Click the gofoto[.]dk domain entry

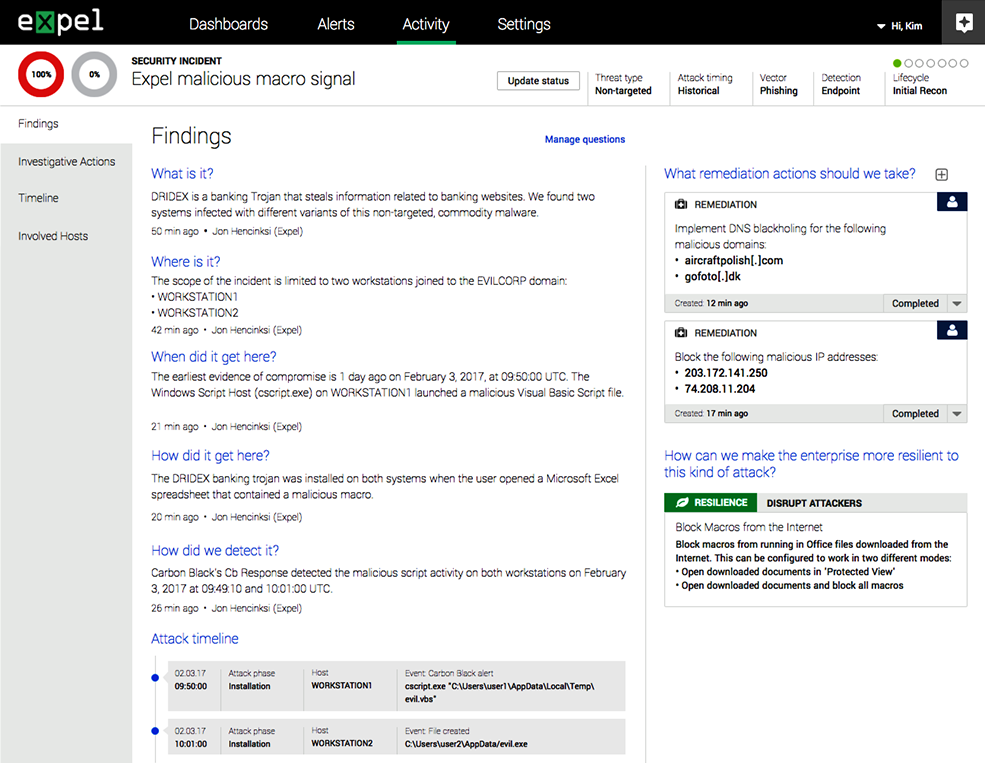[712, 276]
